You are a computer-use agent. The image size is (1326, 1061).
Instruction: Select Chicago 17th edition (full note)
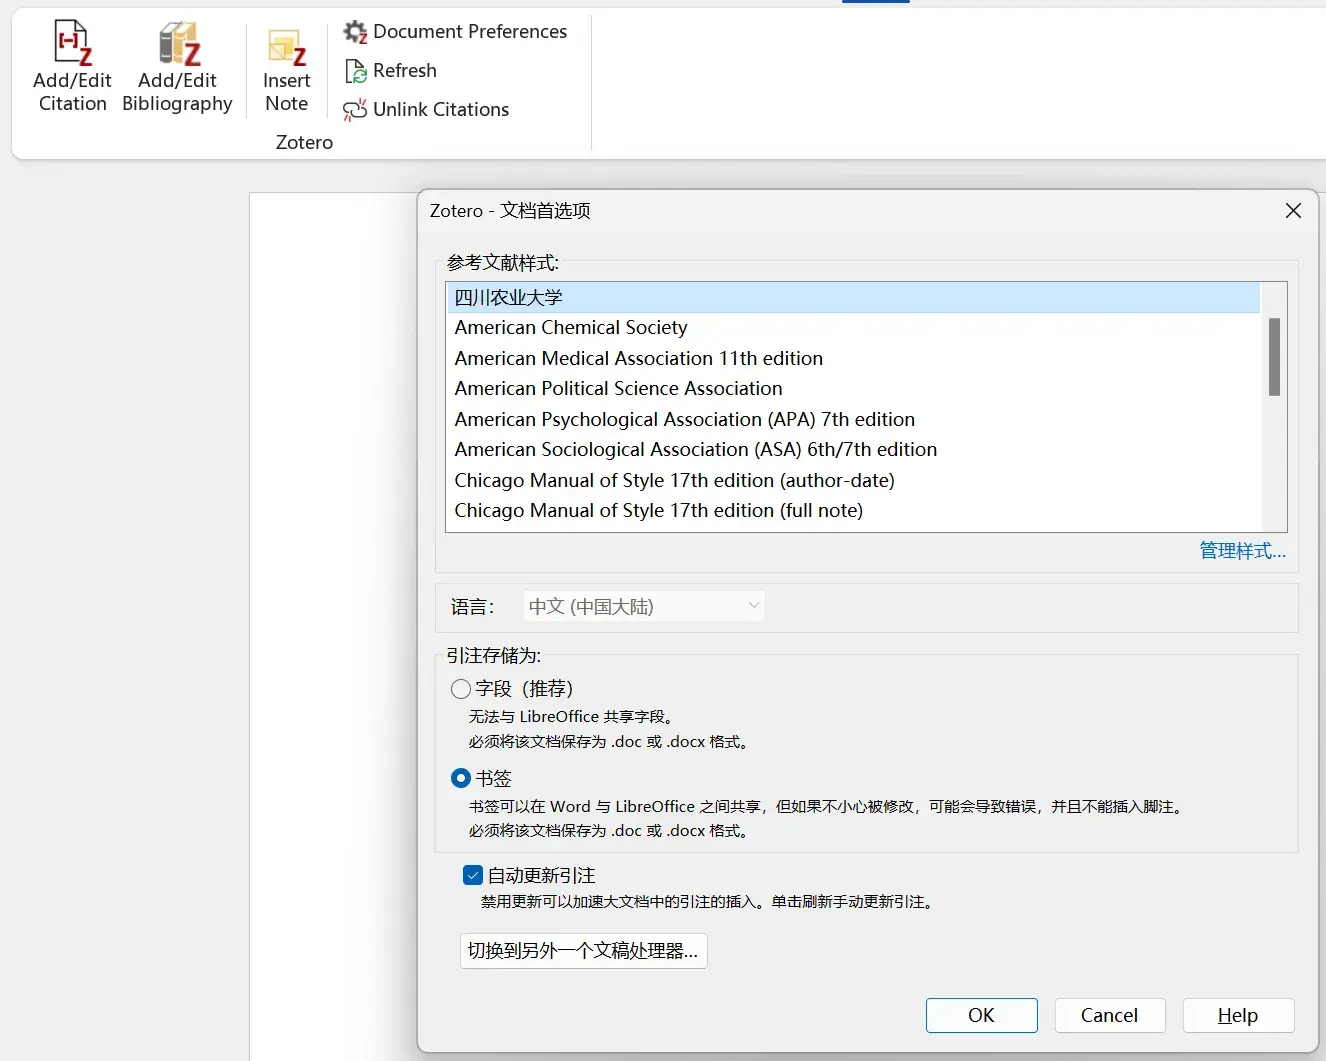click(852, 511)
